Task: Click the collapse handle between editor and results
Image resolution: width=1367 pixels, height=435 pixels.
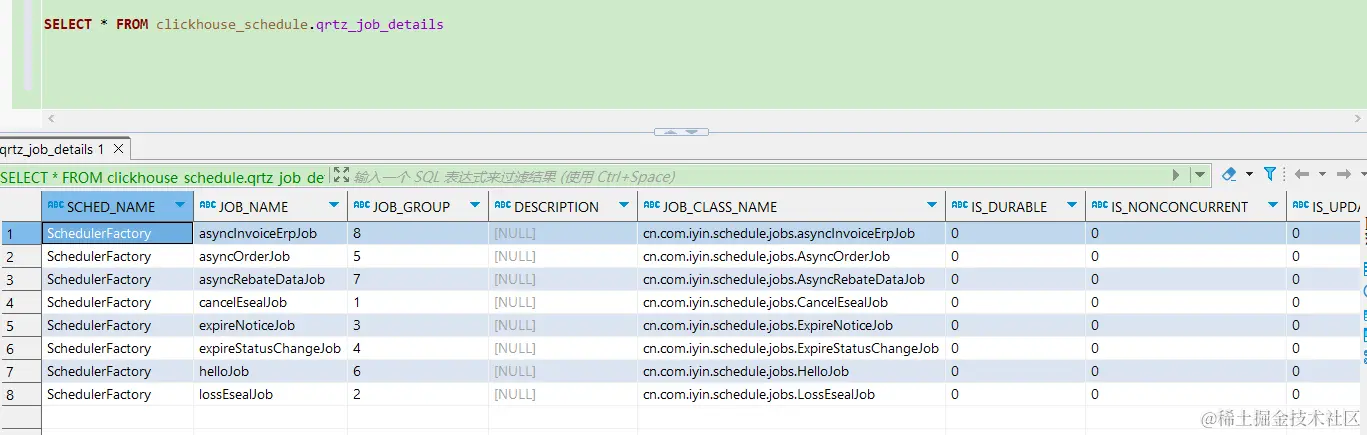Action: [682, 131]
